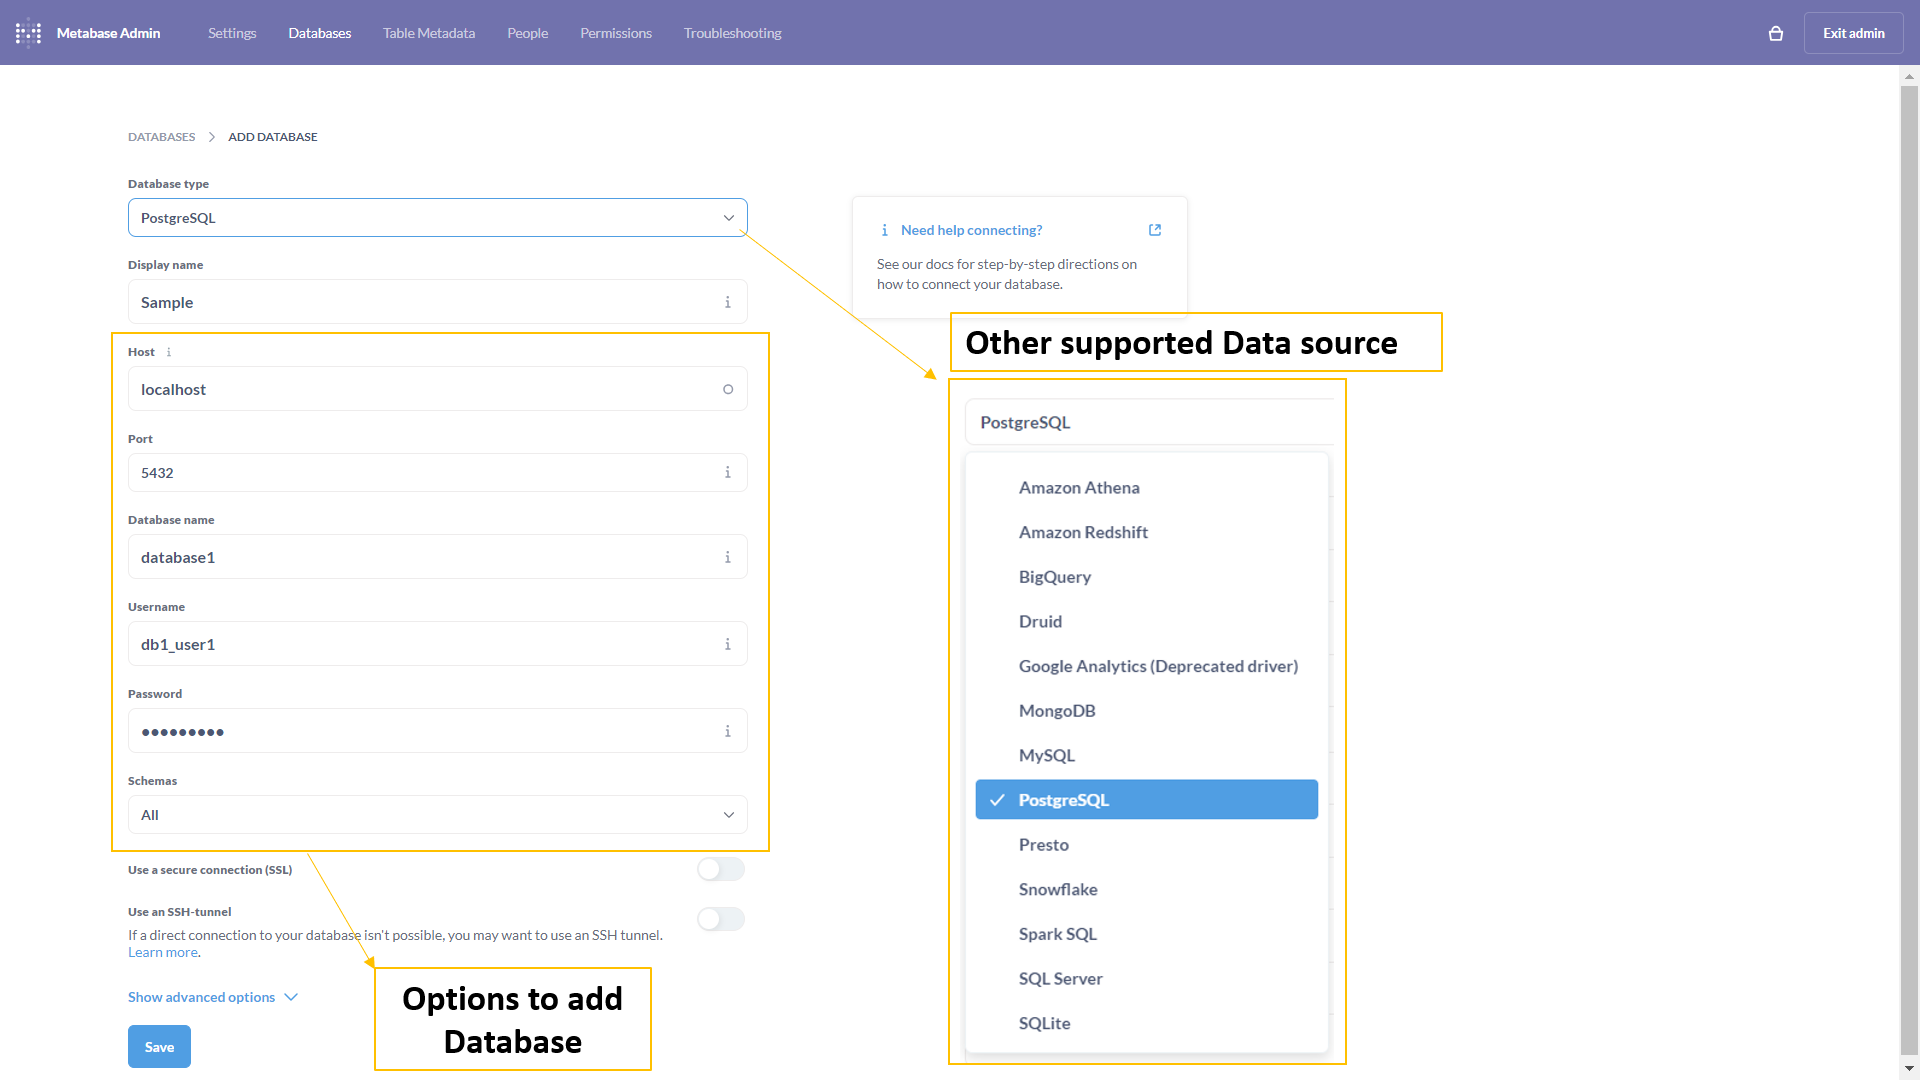This screenshot has width=1924, height=1080.
Task: Select SQLite from the data source list
Action: (x=1044, y=1022)
